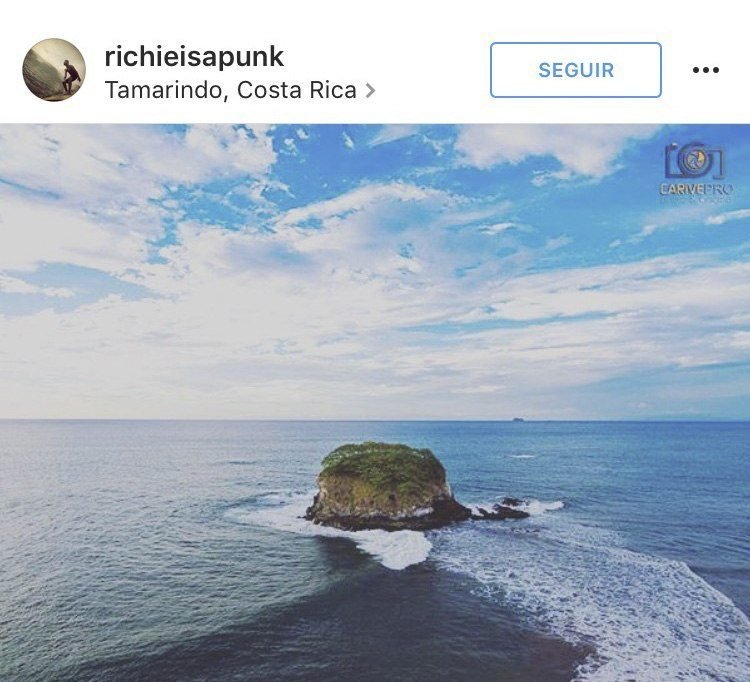Open the richieisapunk username link
Viewport: 750px width, 682px height.
coord(194,57)
